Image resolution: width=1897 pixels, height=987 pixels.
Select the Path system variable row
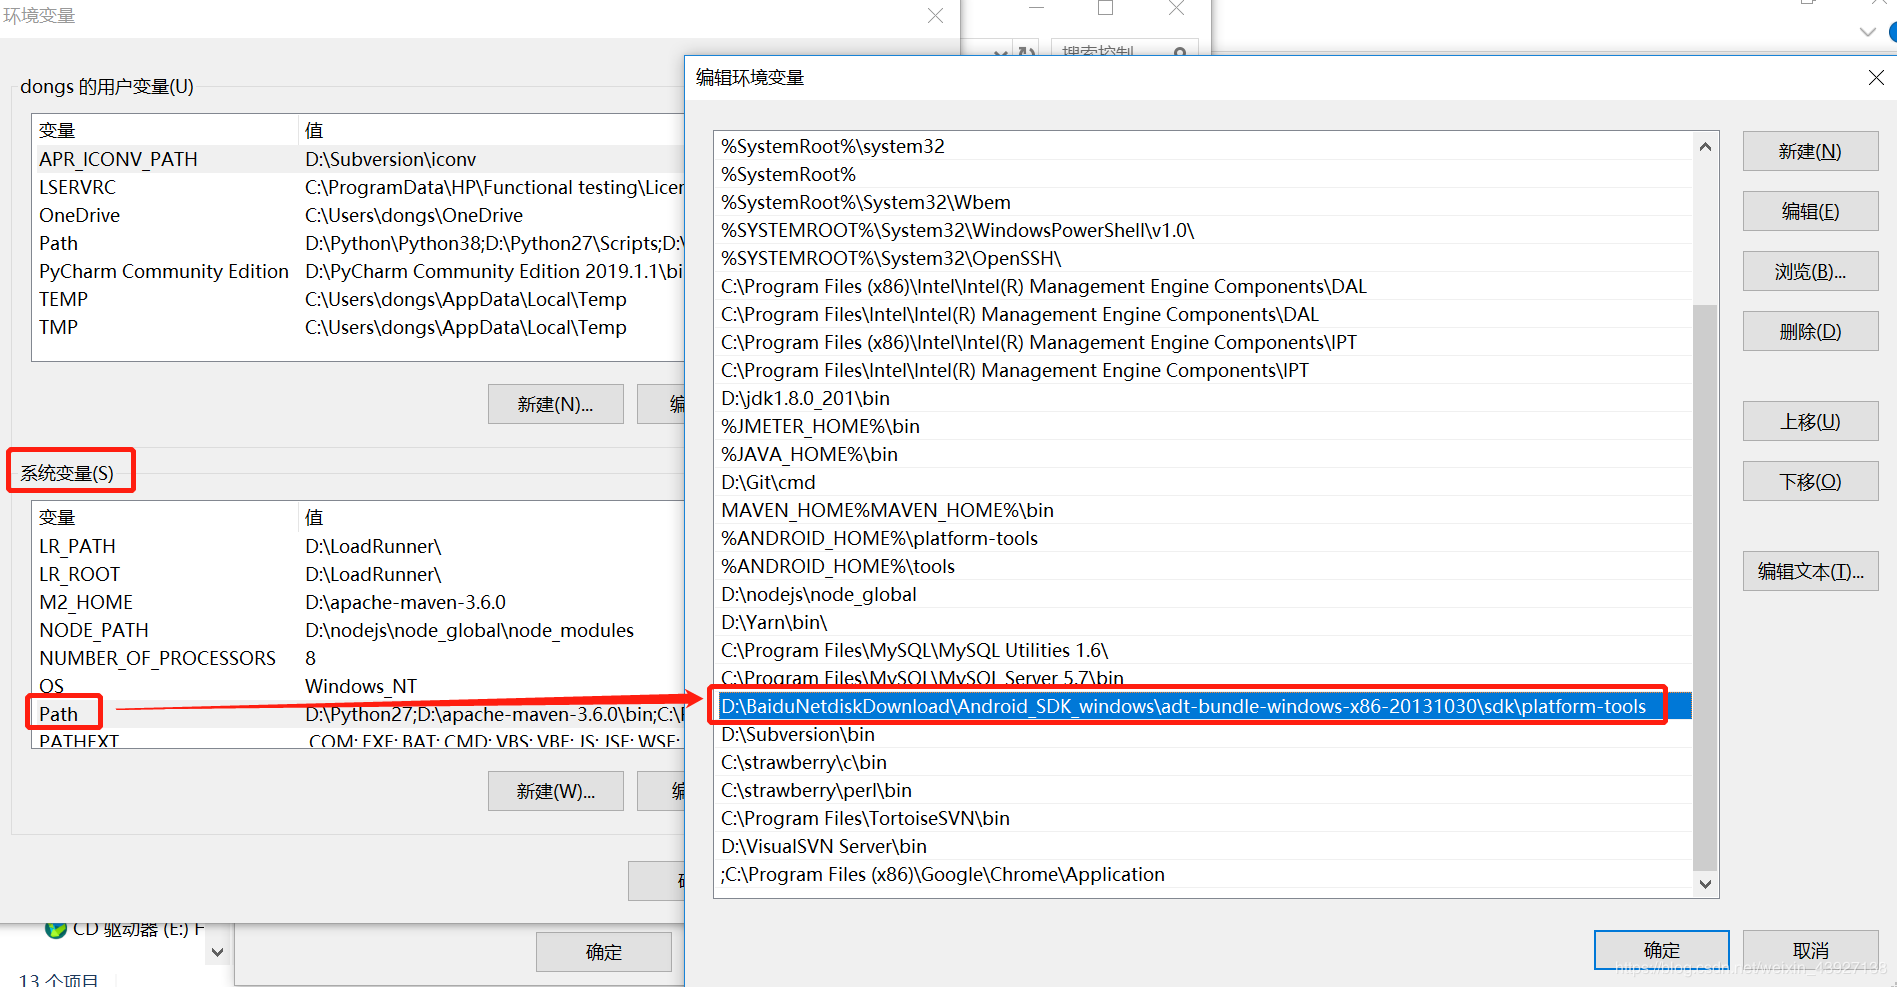[x=59, y=714]
